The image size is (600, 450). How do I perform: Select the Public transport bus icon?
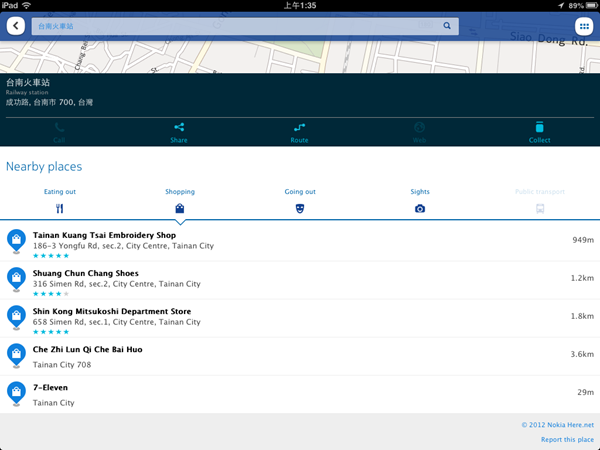pos(540,209)
